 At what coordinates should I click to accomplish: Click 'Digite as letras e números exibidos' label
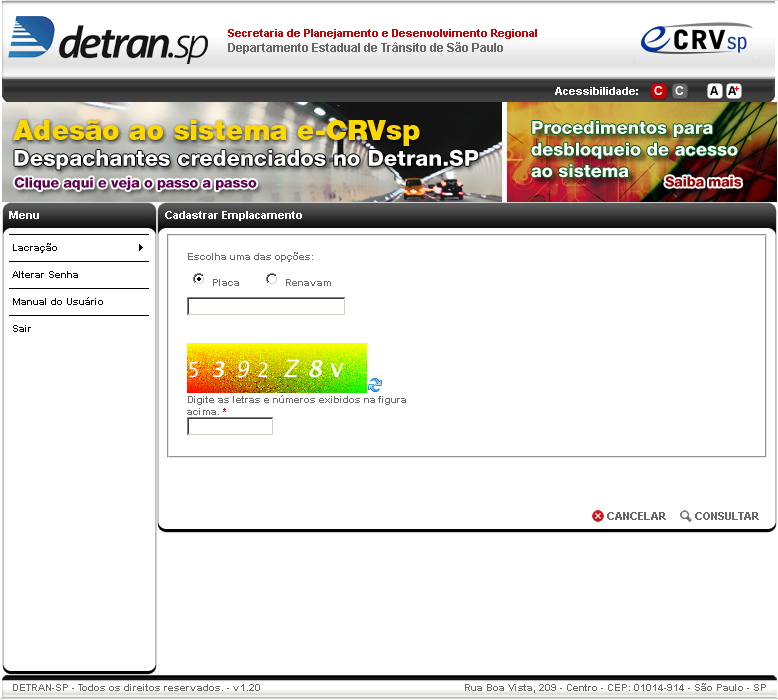pos(296,405)
